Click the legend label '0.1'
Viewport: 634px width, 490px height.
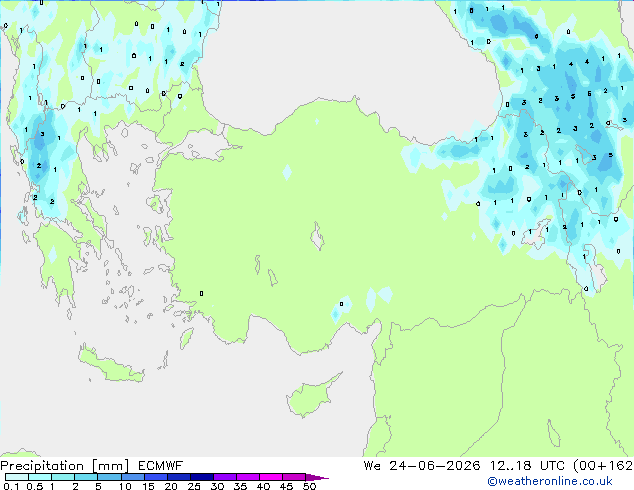pyautogui.click(x=11, y=486)
